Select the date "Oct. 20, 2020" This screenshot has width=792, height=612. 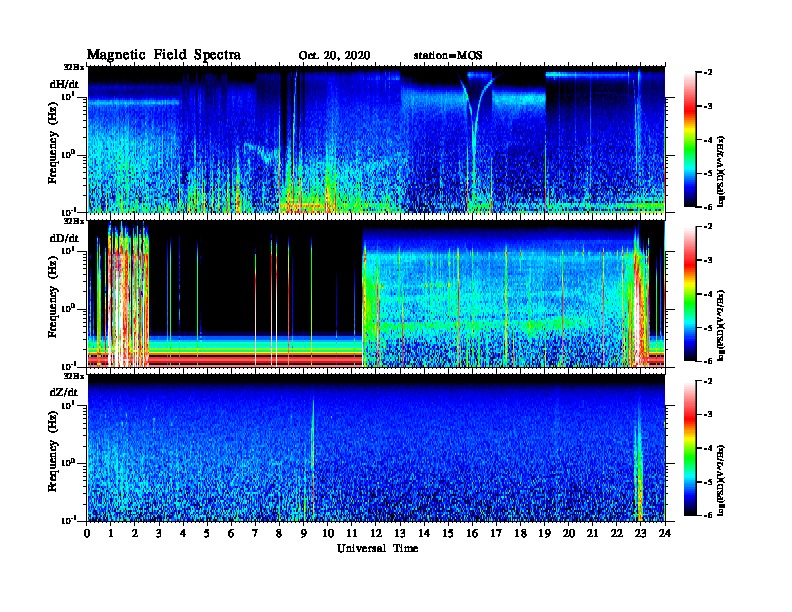[x=334, y=56]
